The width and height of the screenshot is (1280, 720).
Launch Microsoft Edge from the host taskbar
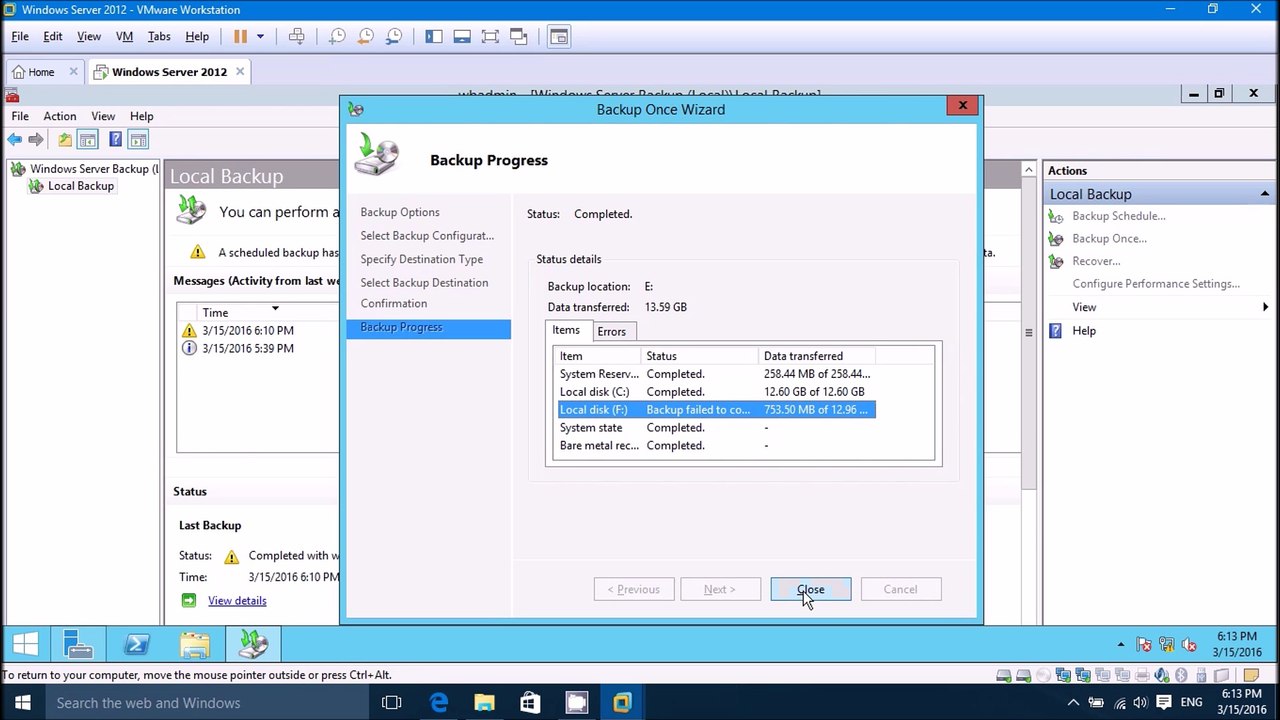439,703
